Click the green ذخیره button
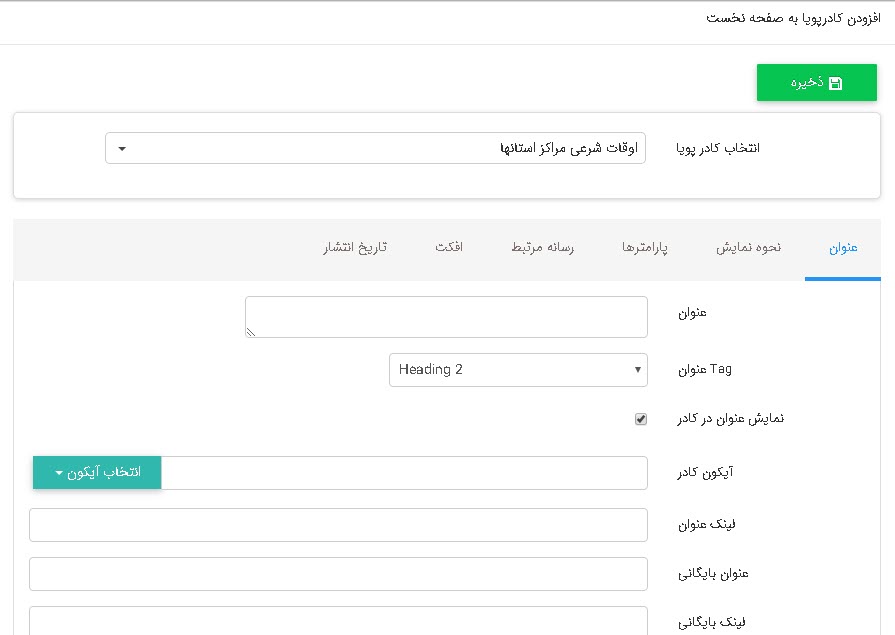 [x=816, y=83]
